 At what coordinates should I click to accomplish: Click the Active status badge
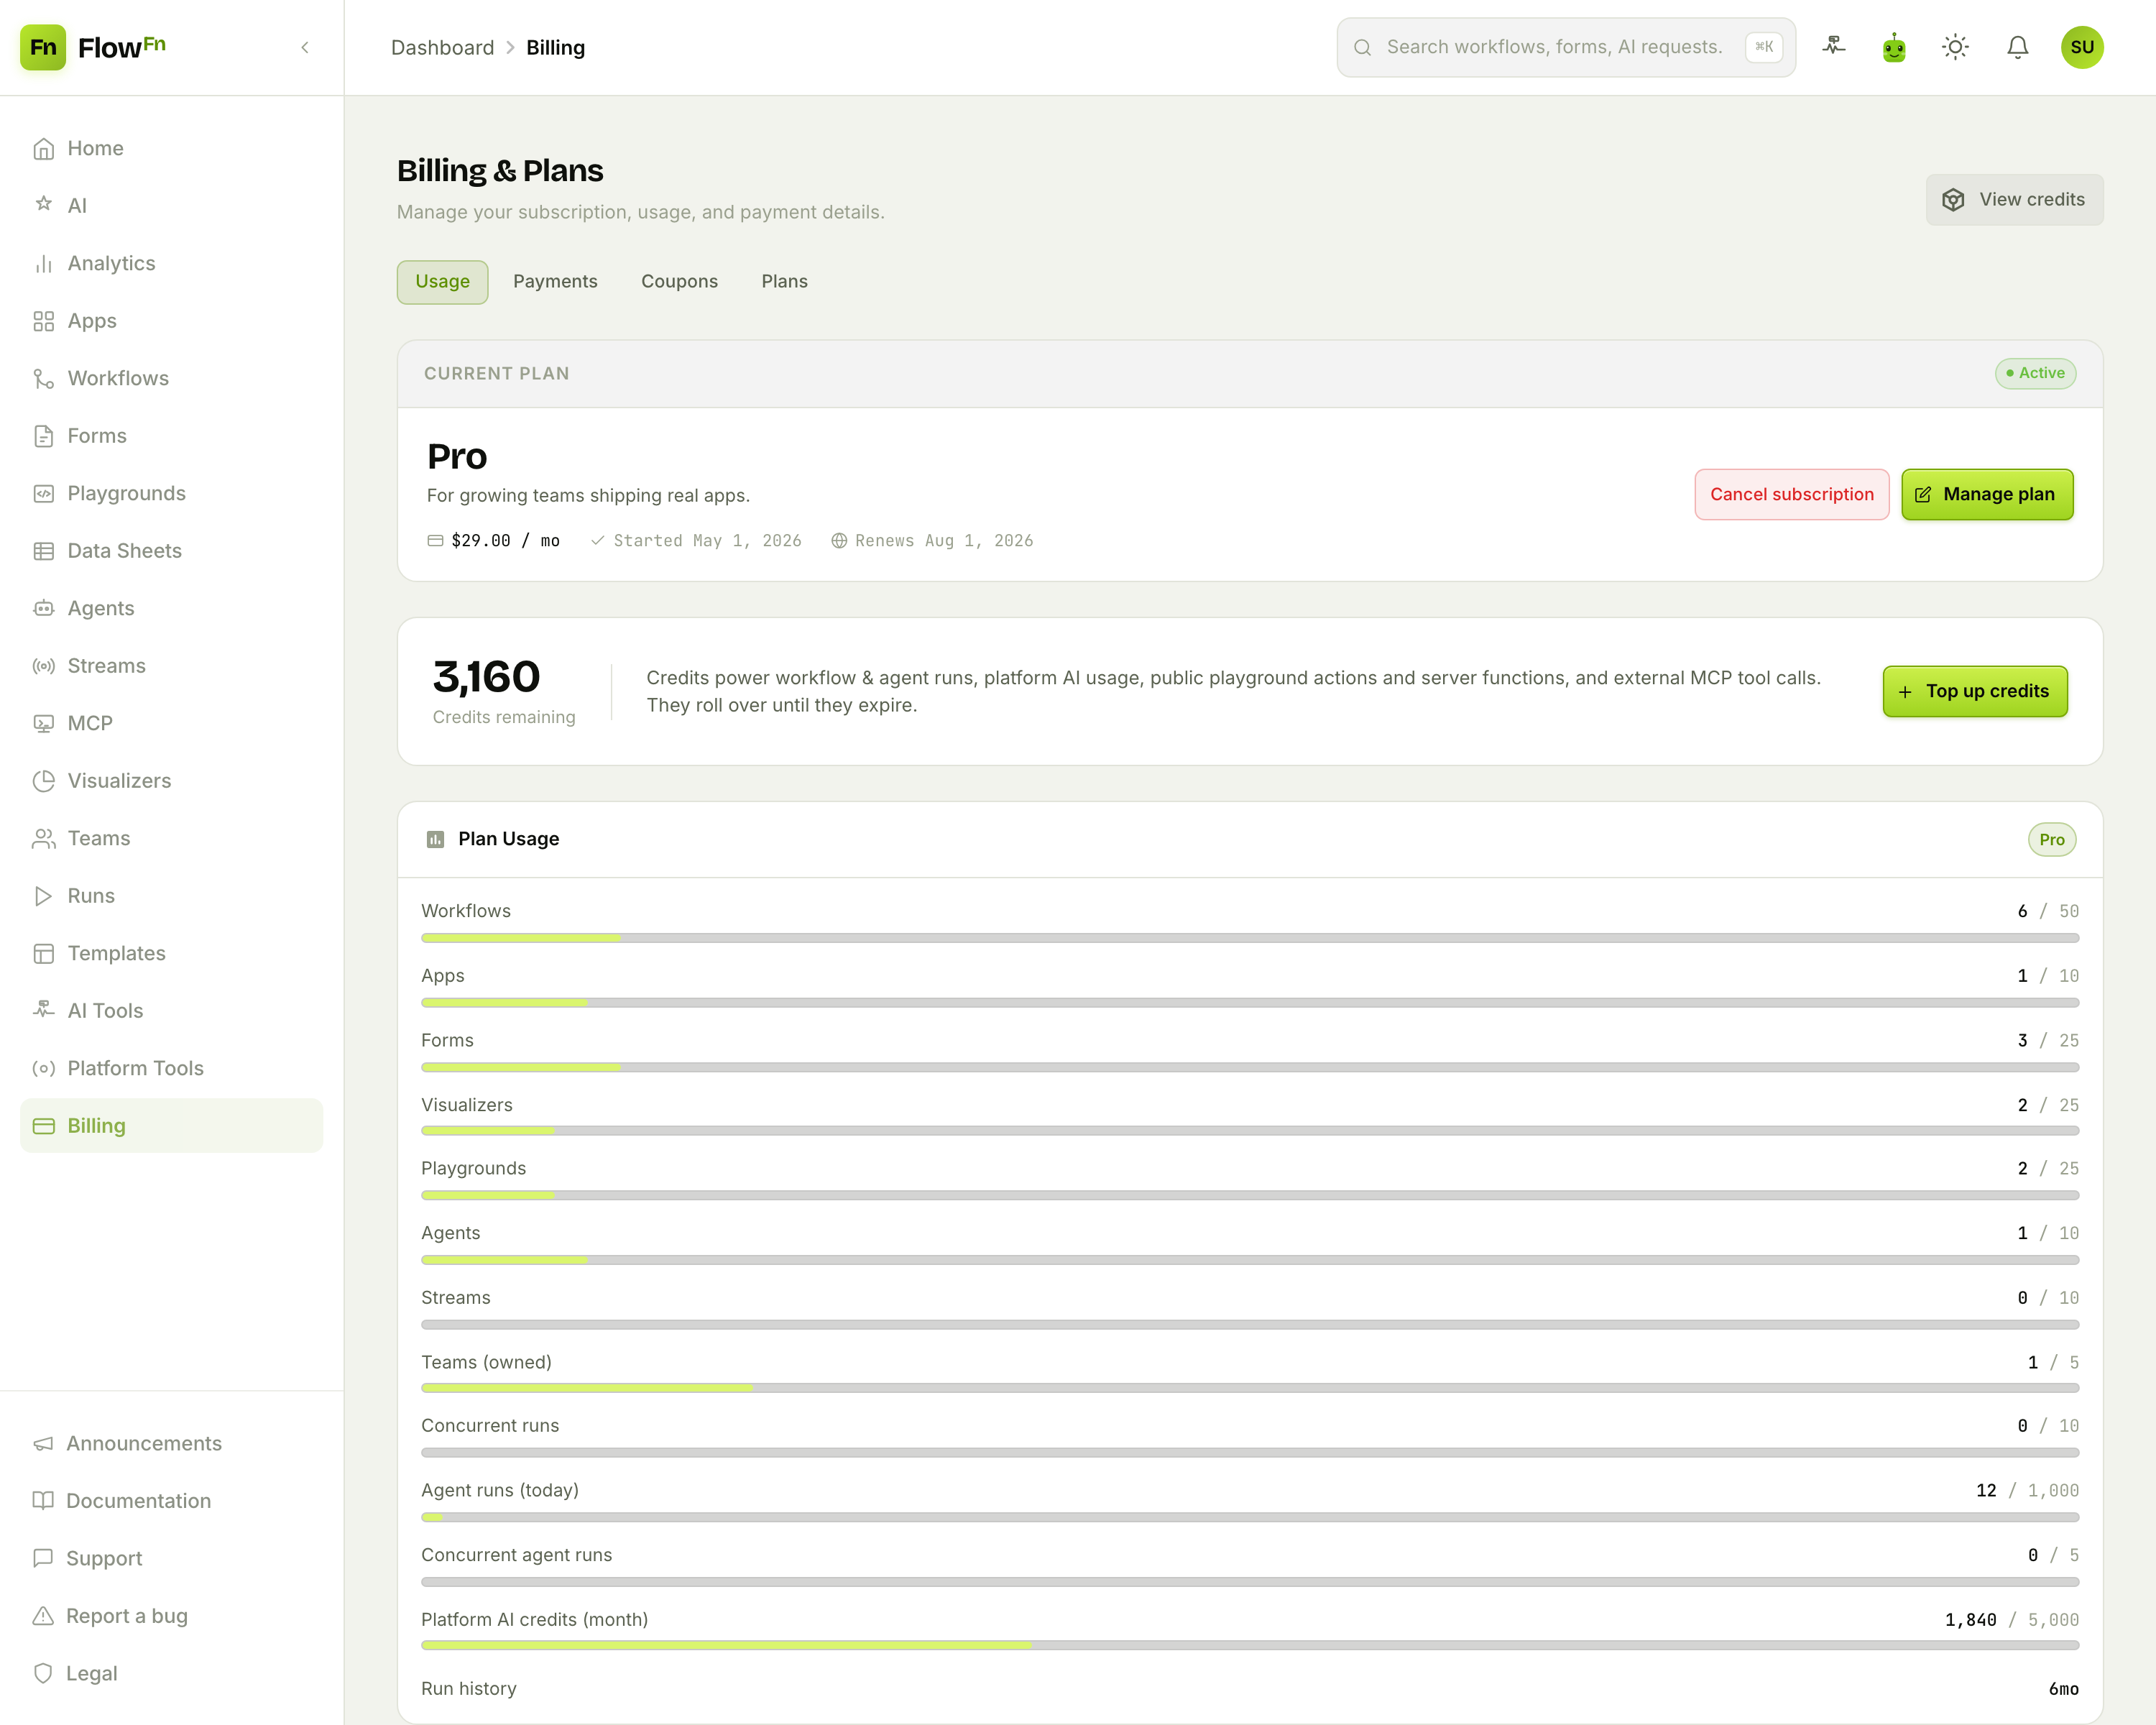2035,373
